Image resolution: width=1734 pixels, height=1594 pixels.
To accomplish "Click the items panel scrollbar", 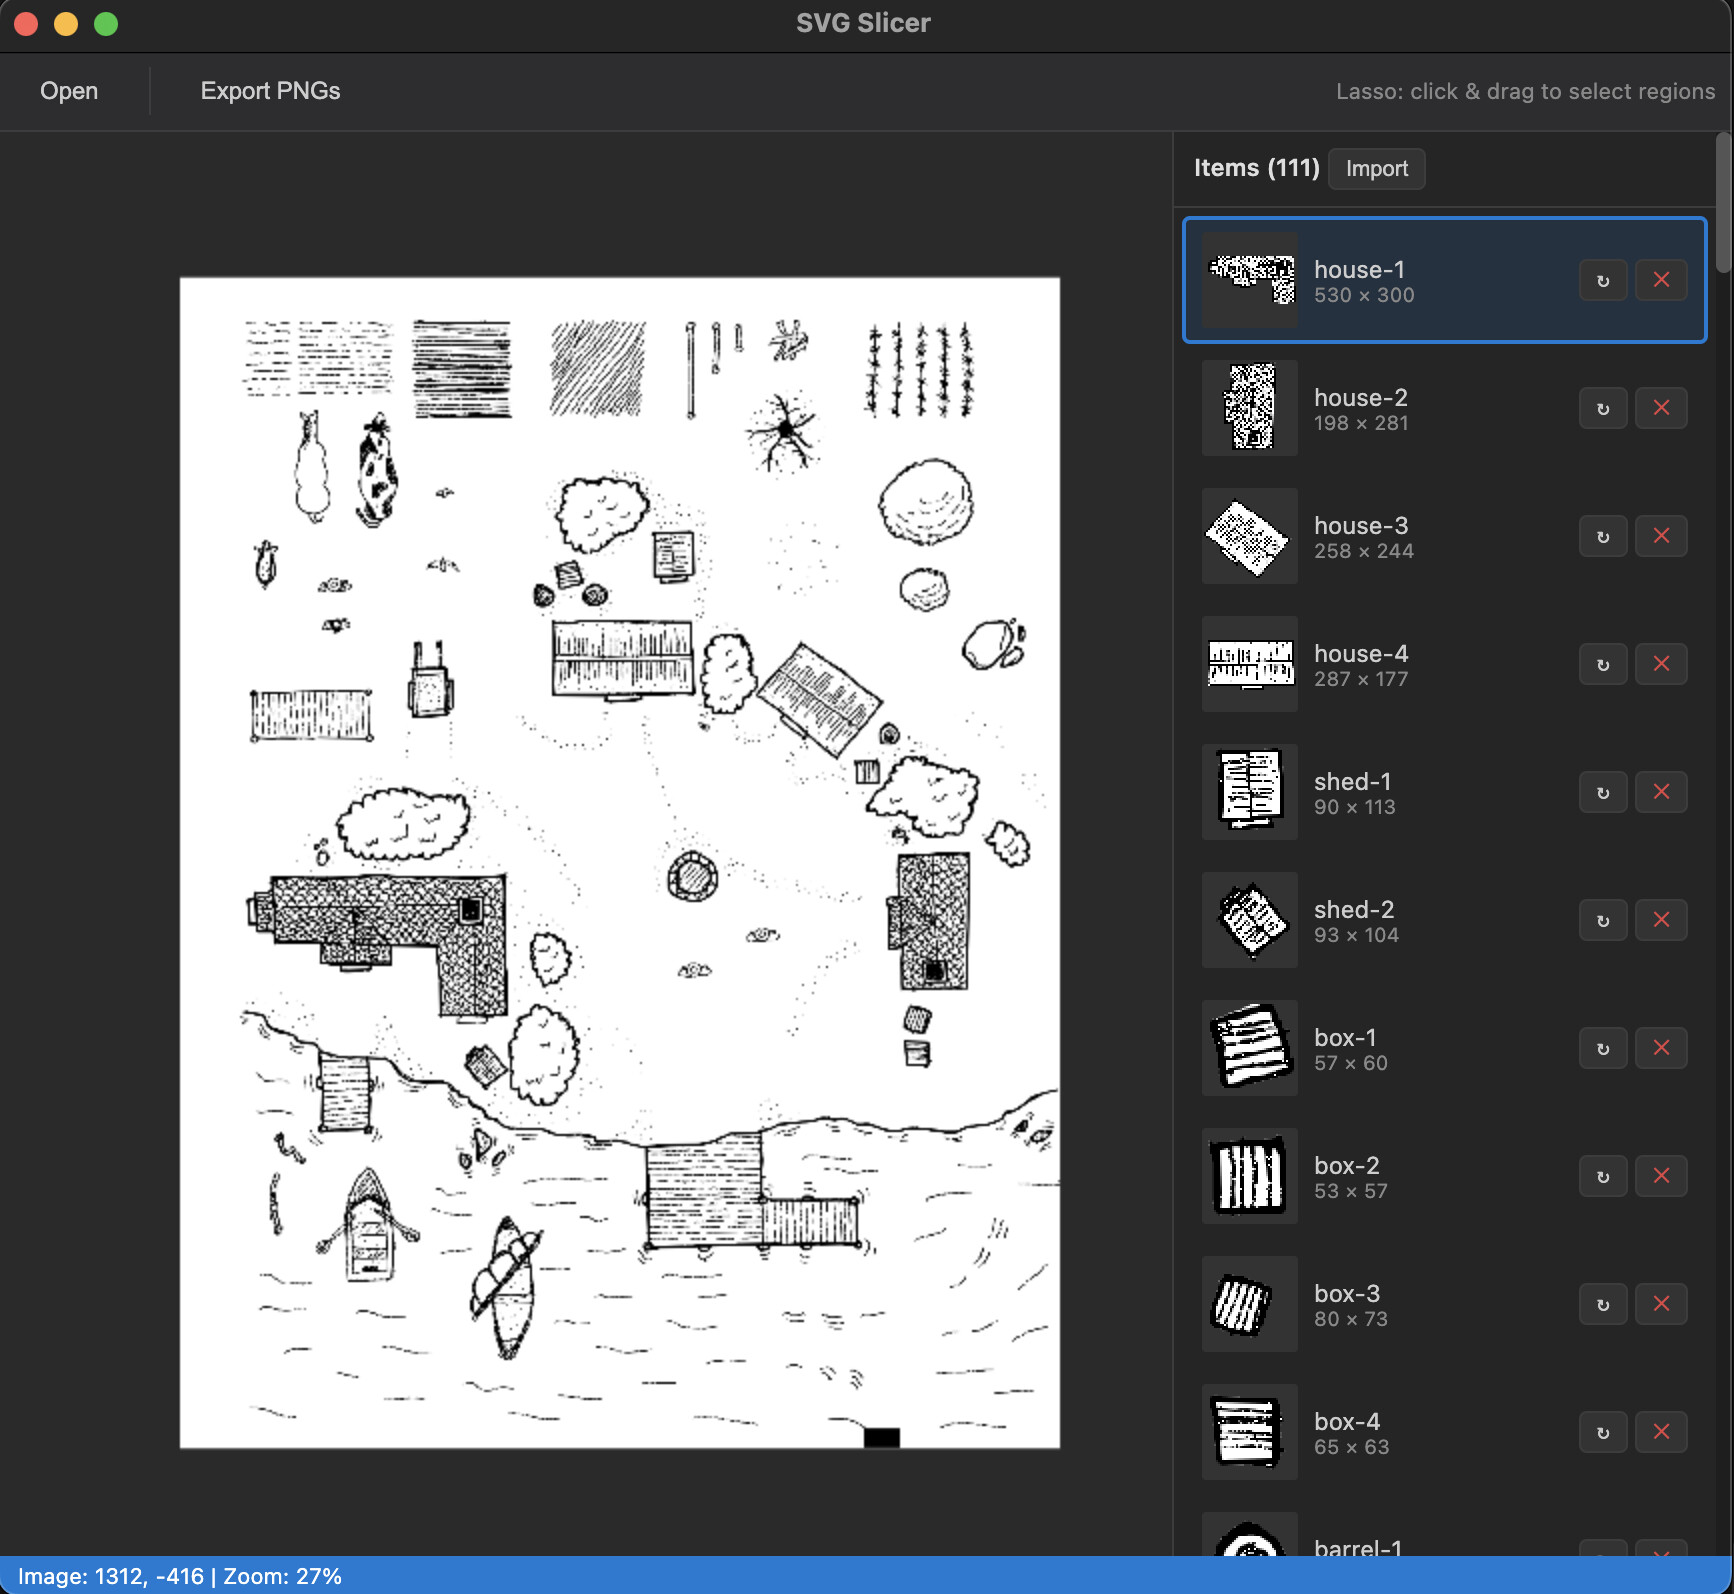I will pyautogui.click(x=1723, y=205).
